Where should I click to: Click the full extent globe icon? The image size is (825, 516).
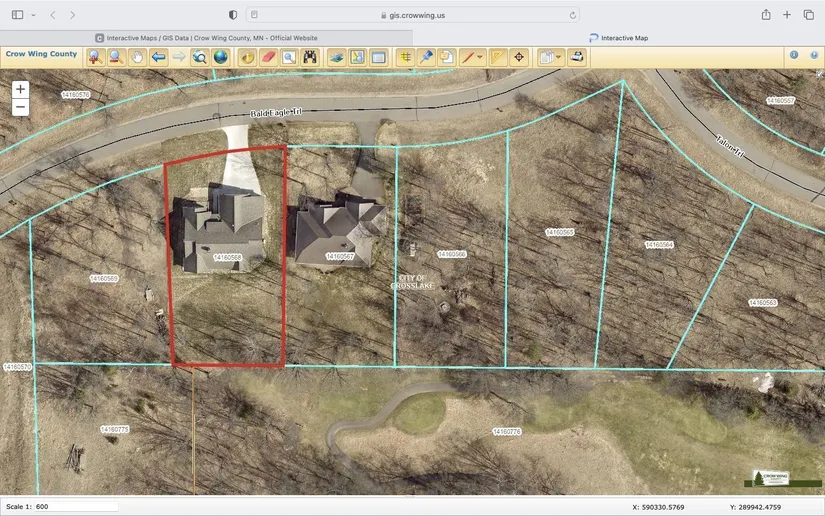point(220,57)
